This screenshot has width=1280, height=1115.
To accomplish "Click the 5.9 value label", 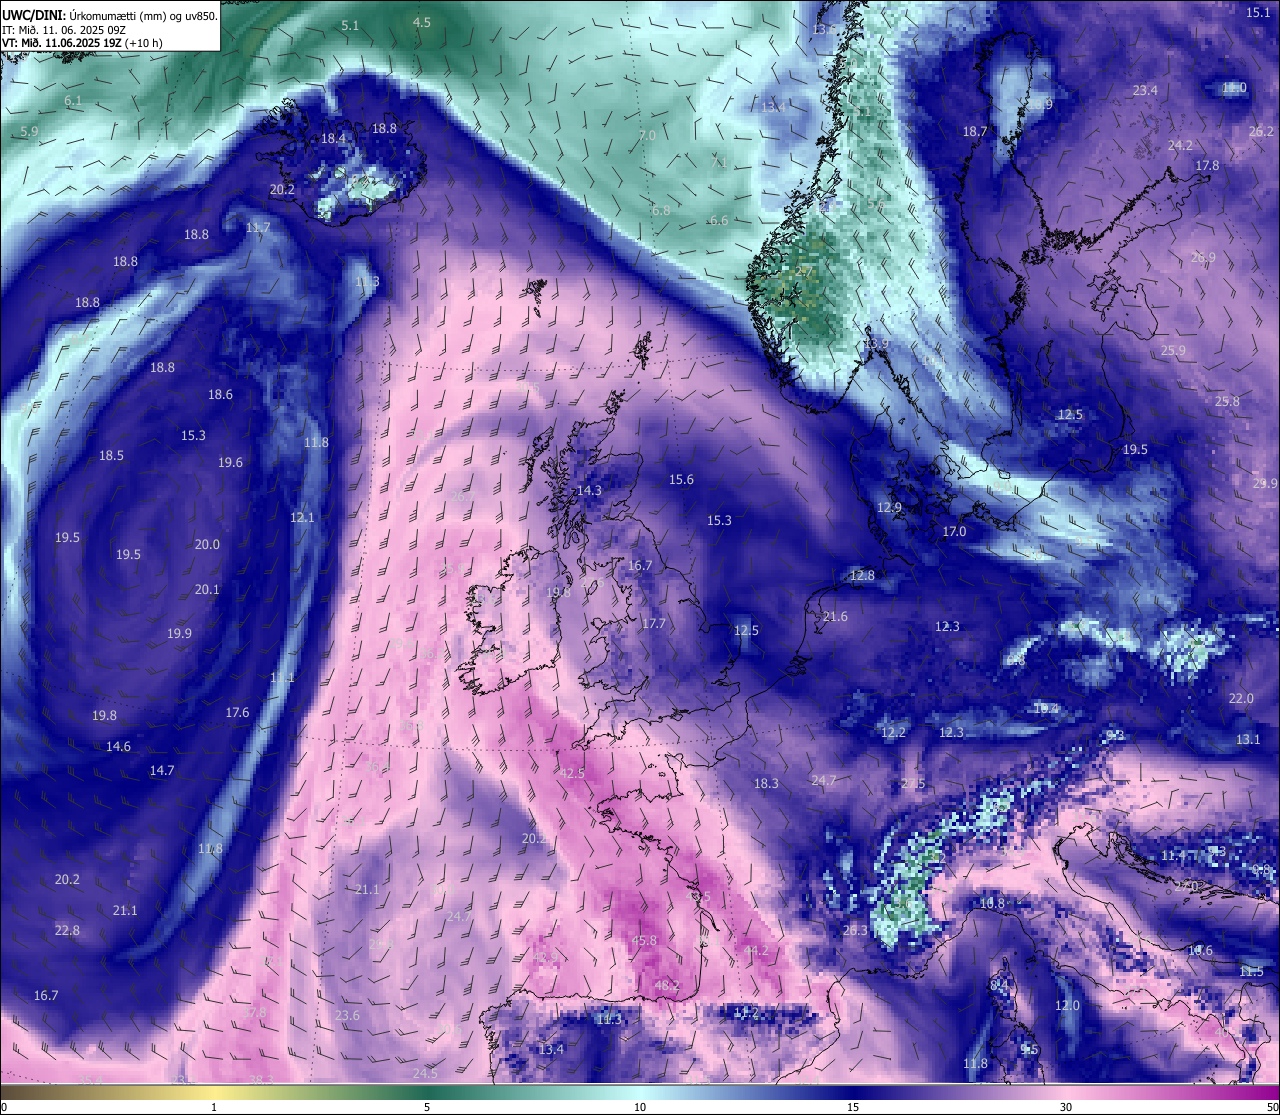I will (x=29, y=131).
